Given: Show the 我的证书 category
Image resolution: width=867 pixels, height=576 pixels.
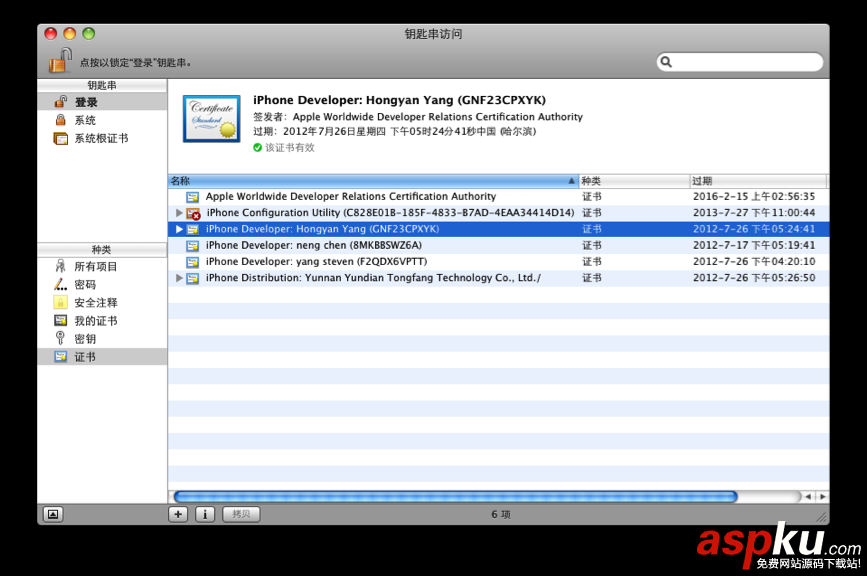Looking at the screenshot, I should point(102,321).
